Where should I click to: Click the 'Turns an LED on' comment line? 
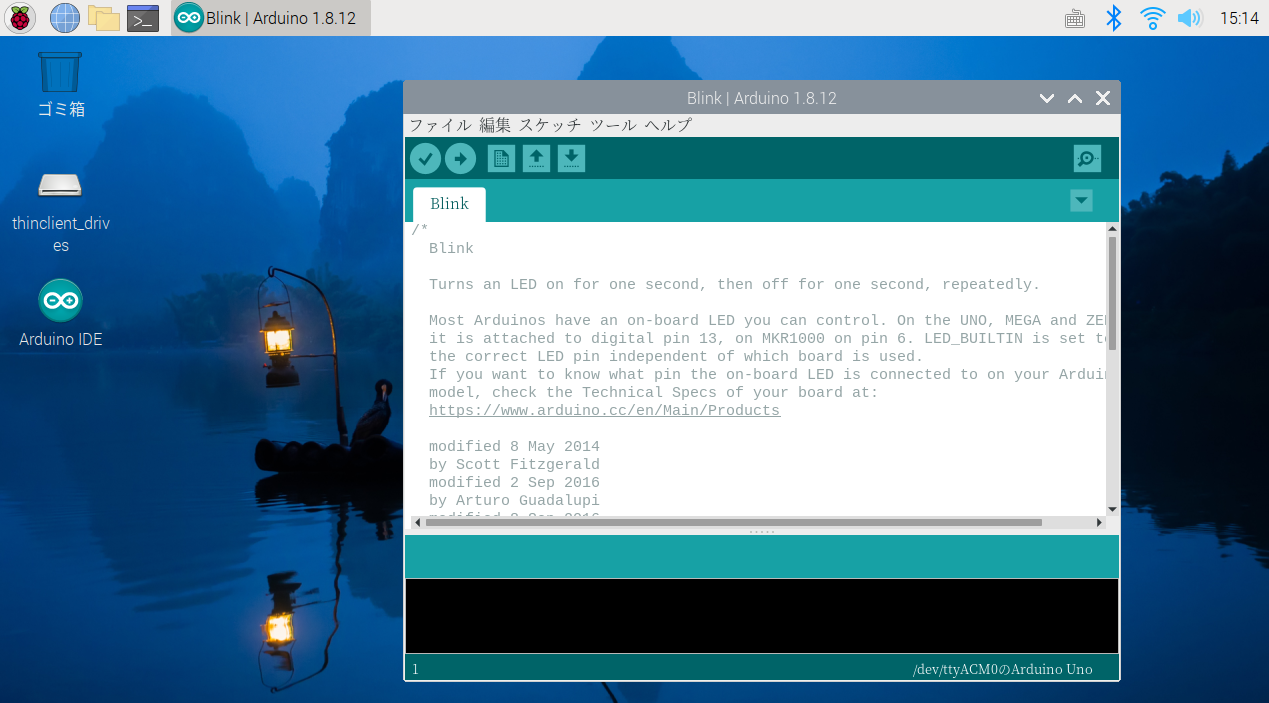pyautogui.click(x=734, y=285)
